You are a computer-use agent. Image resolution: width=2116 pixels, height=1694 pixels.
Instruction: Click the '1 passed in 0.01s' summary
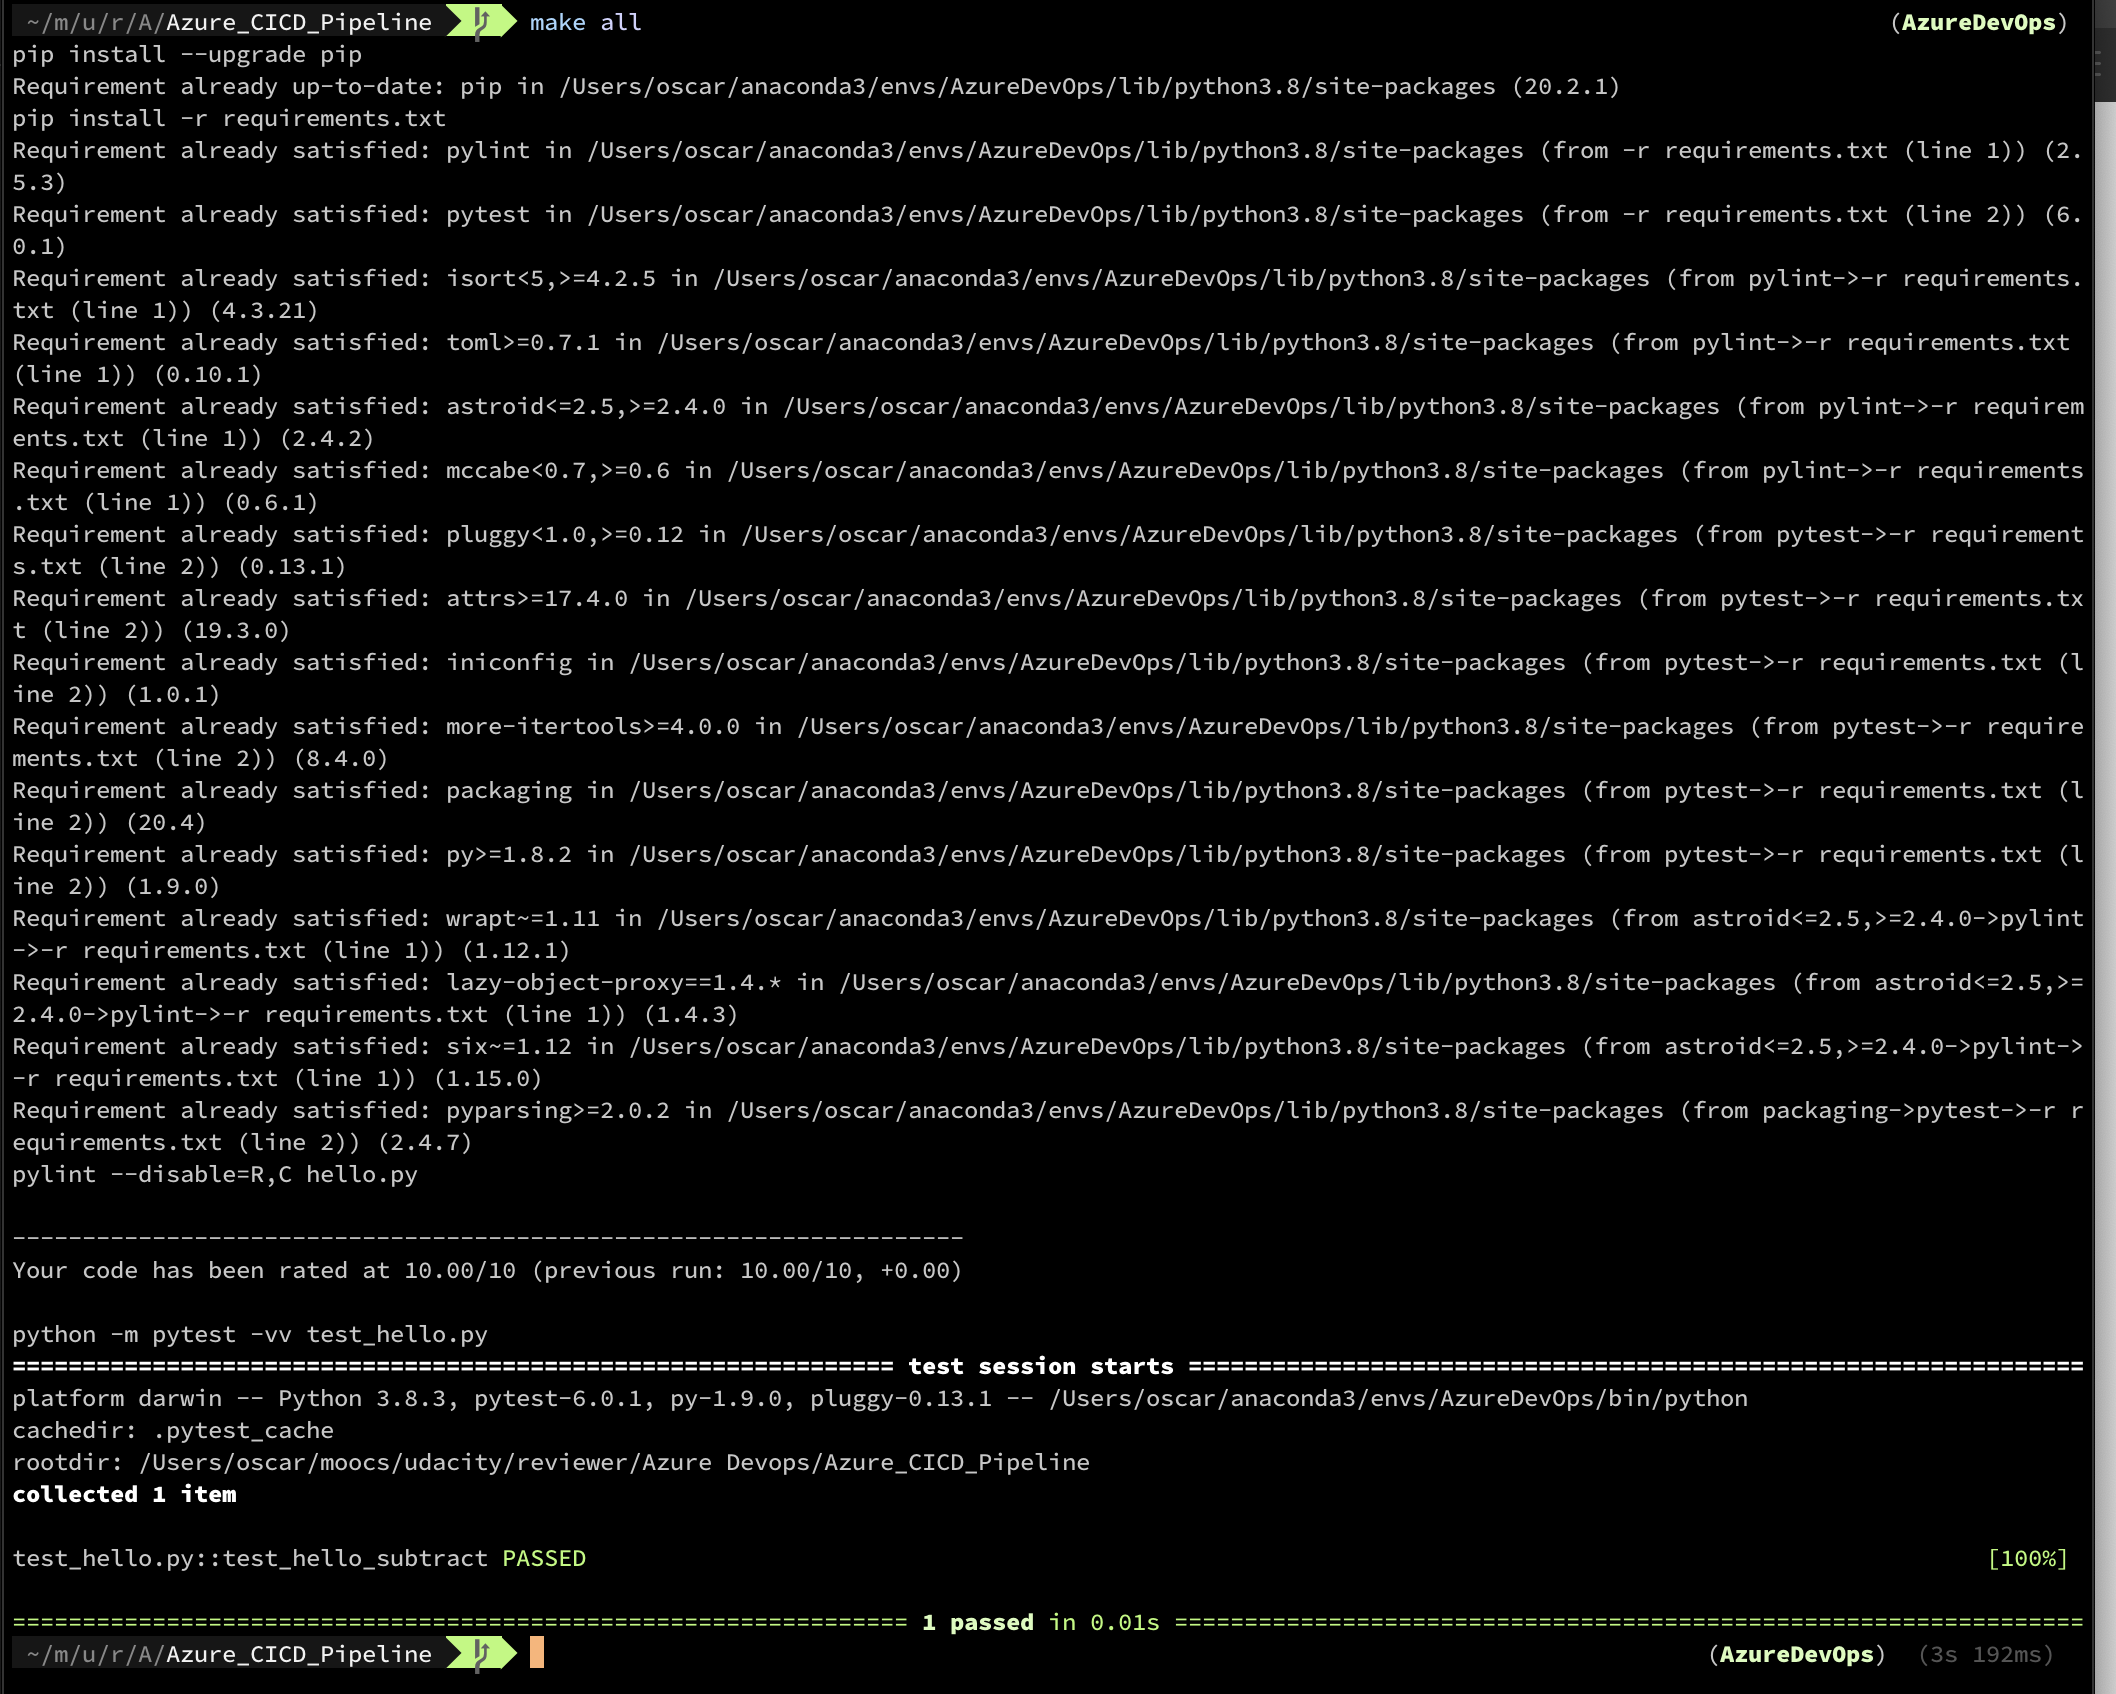click(1040, 1622)
